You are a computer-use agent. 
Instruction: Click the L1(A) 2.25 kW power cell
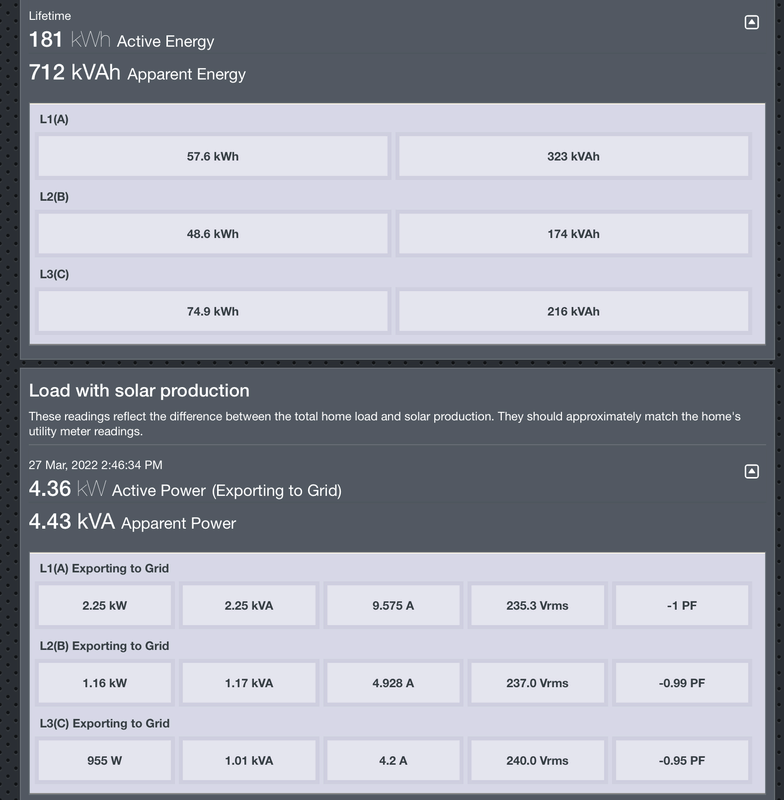pyautogui.click(x=105, y=606)
